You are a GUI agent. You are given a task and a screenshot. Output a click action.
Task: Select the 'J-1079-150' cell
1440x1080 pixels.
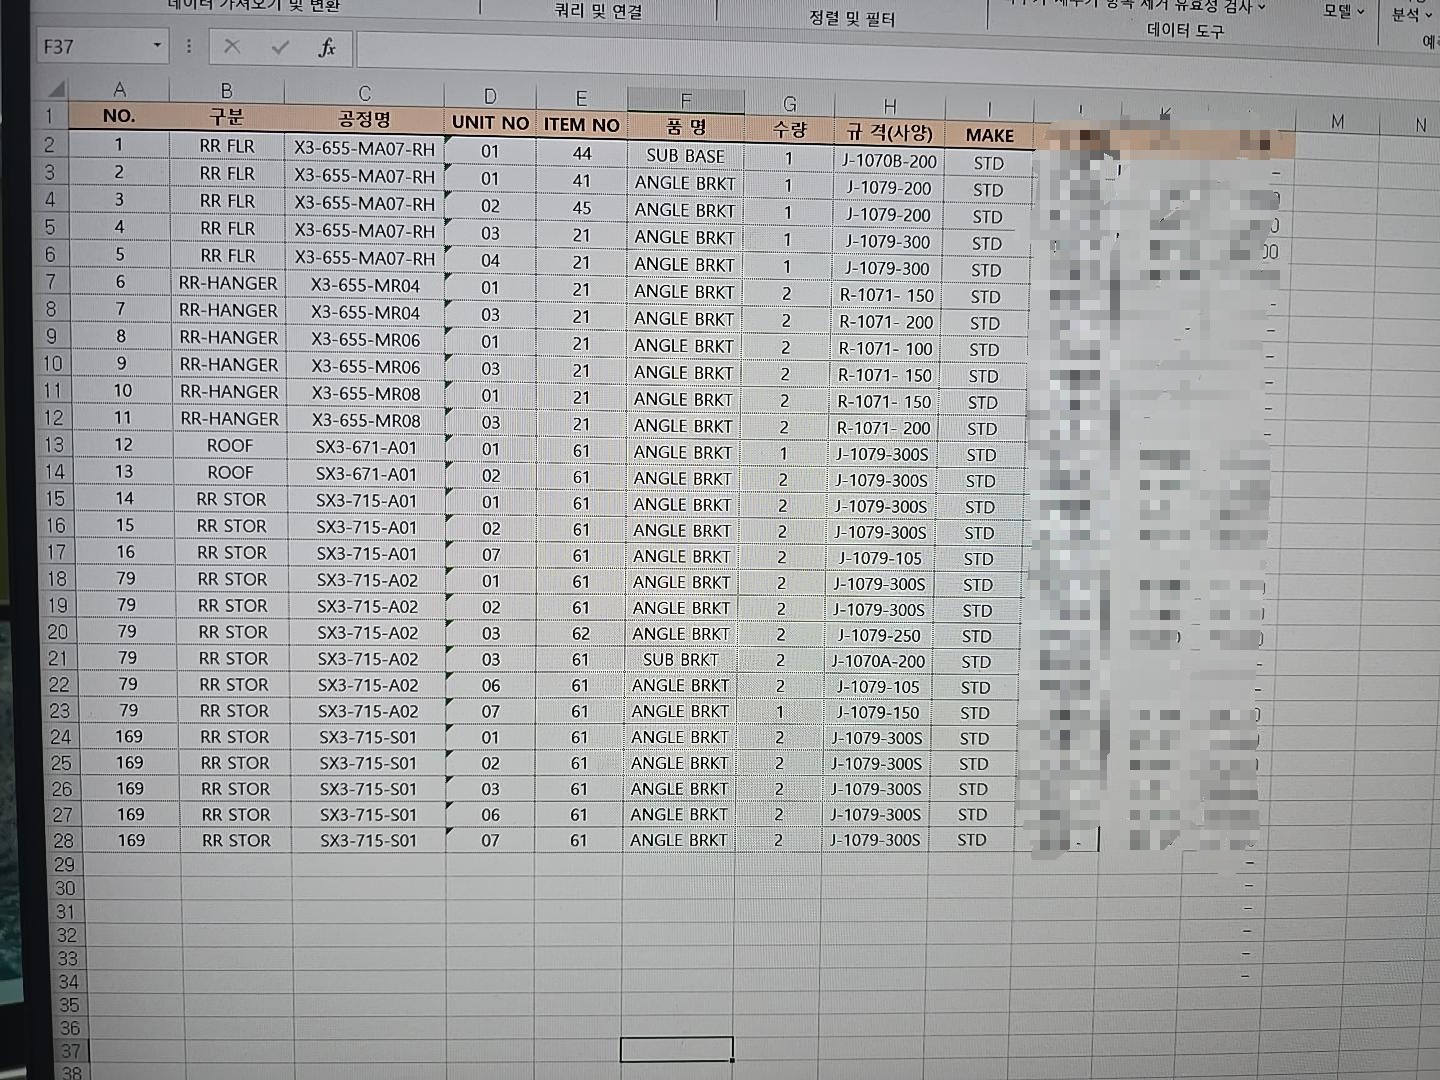click(x=876, y=713)
